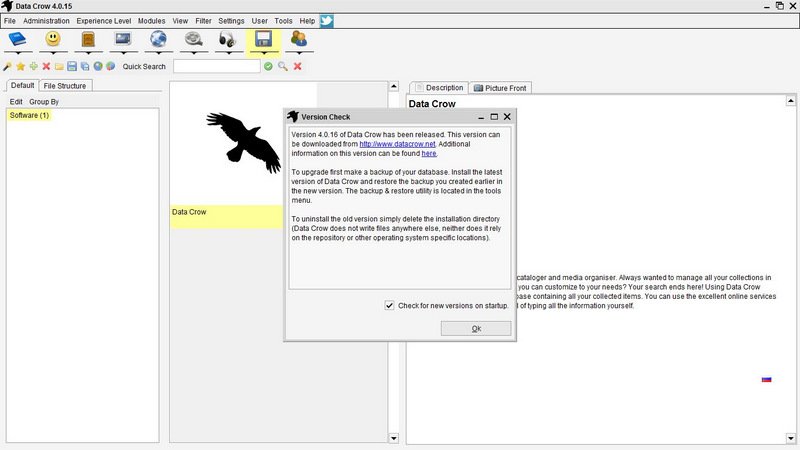Image resolution: width=800 pixels, height=450 pixels.
Task: Open the headphones Music module
Action: [x=228, y=39]
